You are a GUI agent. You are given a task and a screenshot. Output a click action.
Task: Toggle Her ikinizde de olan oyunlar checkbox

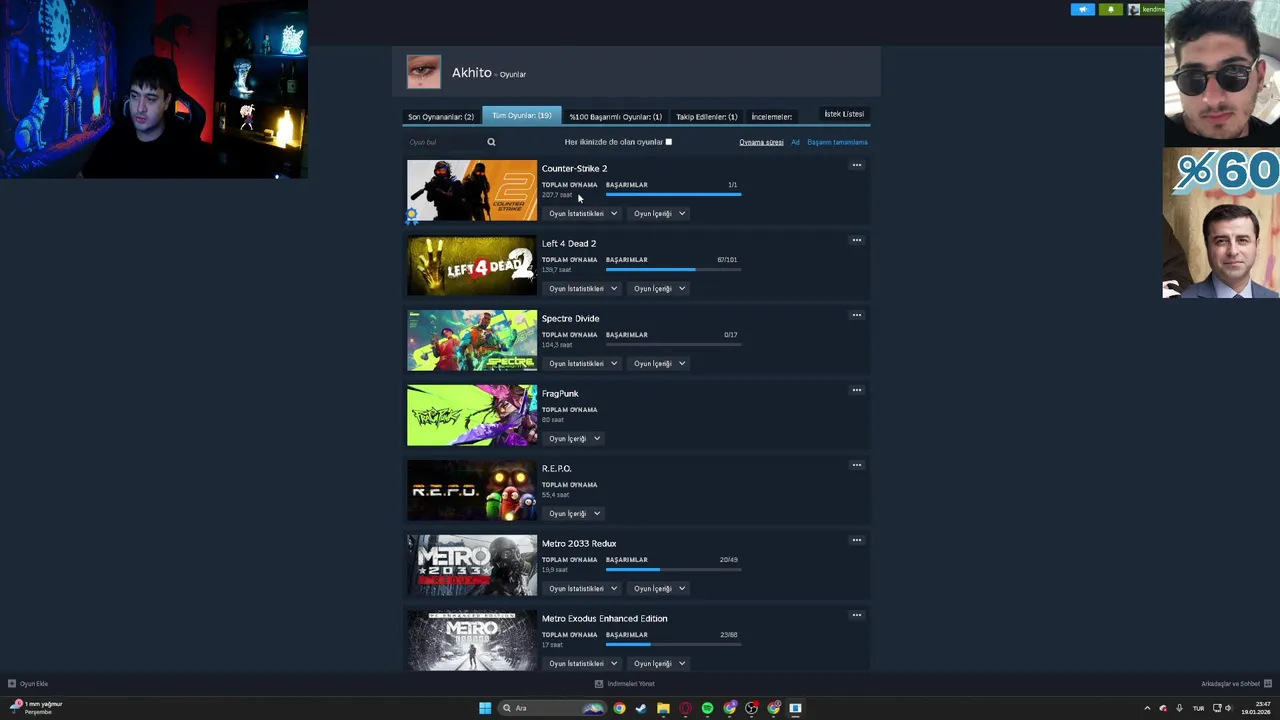pos(668,142)
